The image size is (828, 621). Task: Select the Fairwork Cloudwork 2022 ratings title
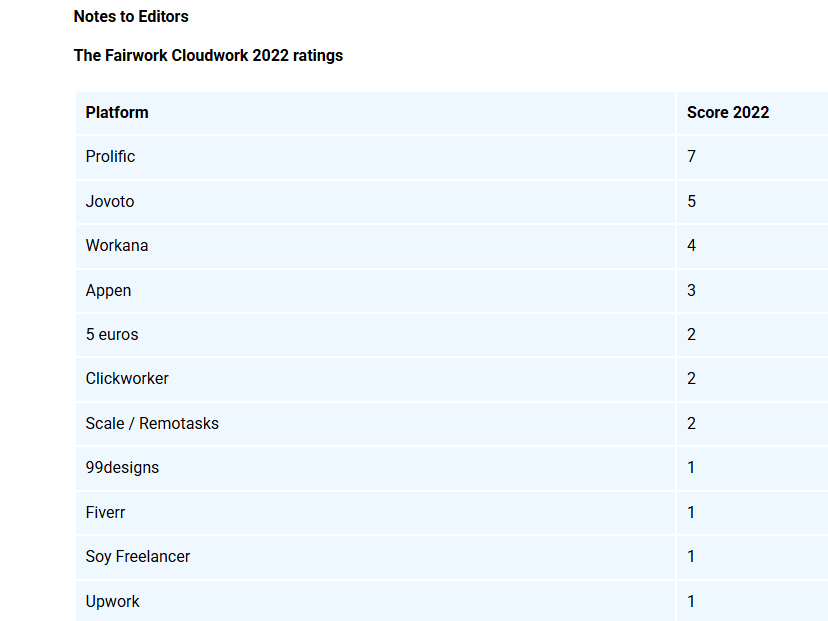pos(208,55)
